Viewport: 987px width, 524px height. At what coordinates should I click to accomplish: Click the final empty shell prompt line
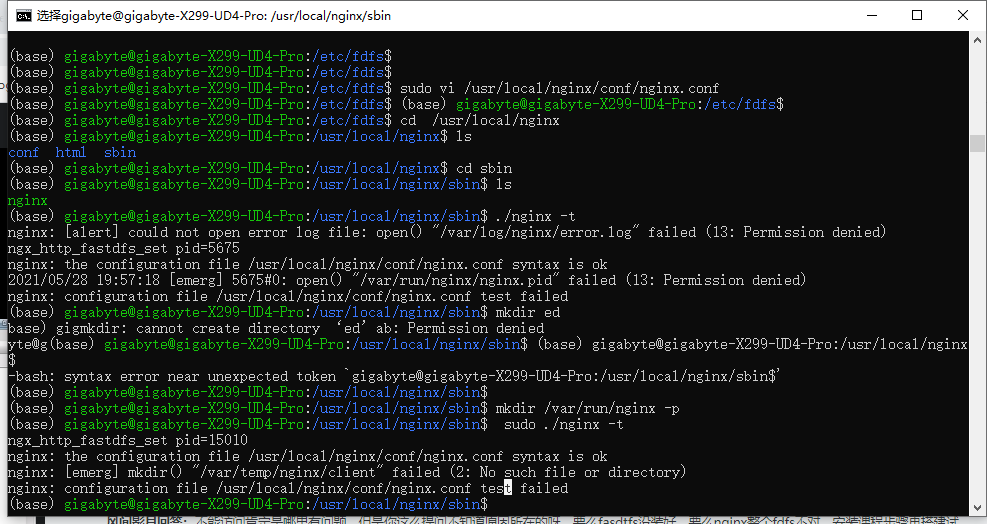click(249, 504)
